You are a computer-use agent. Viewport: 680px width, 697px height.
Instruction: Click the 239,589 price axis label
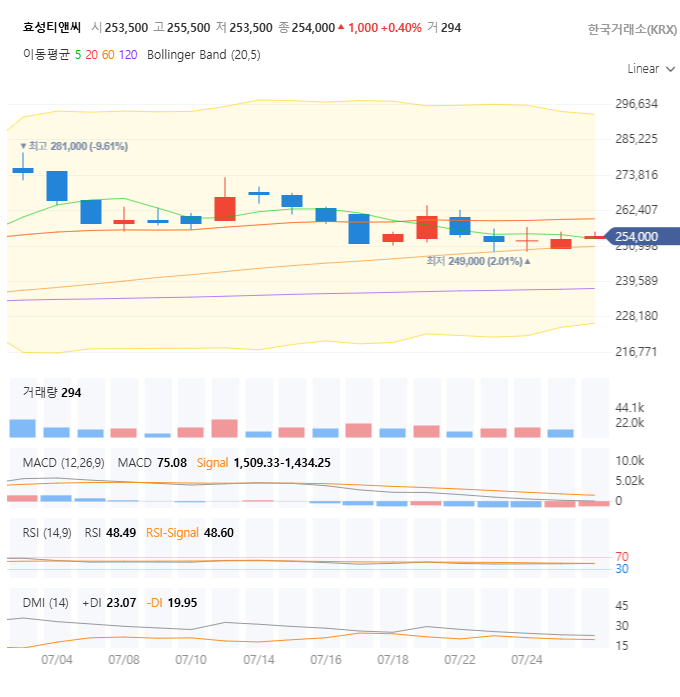pyautogui.click(x=636, y=281)
